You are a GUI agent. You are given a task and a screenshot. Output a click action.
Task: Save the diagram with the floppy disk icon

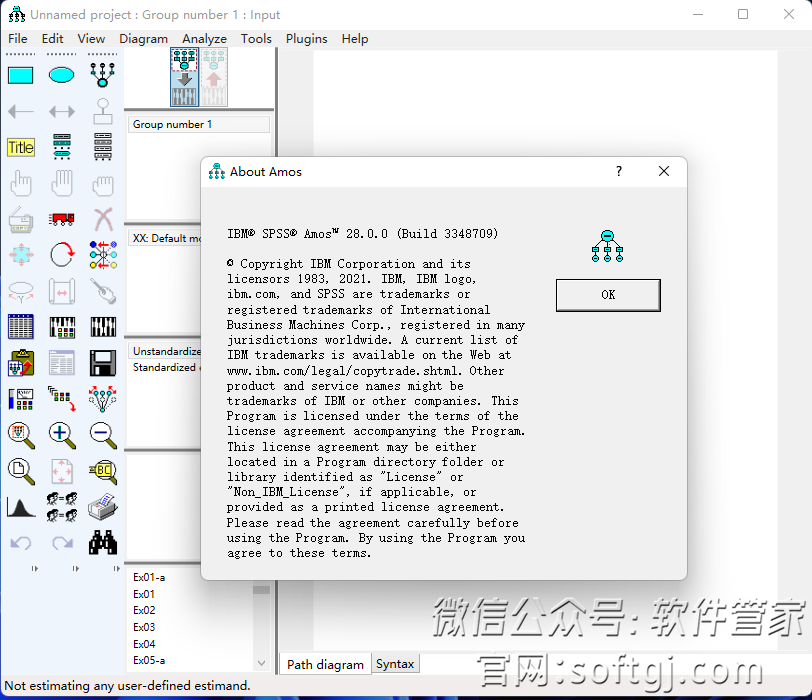103,363
